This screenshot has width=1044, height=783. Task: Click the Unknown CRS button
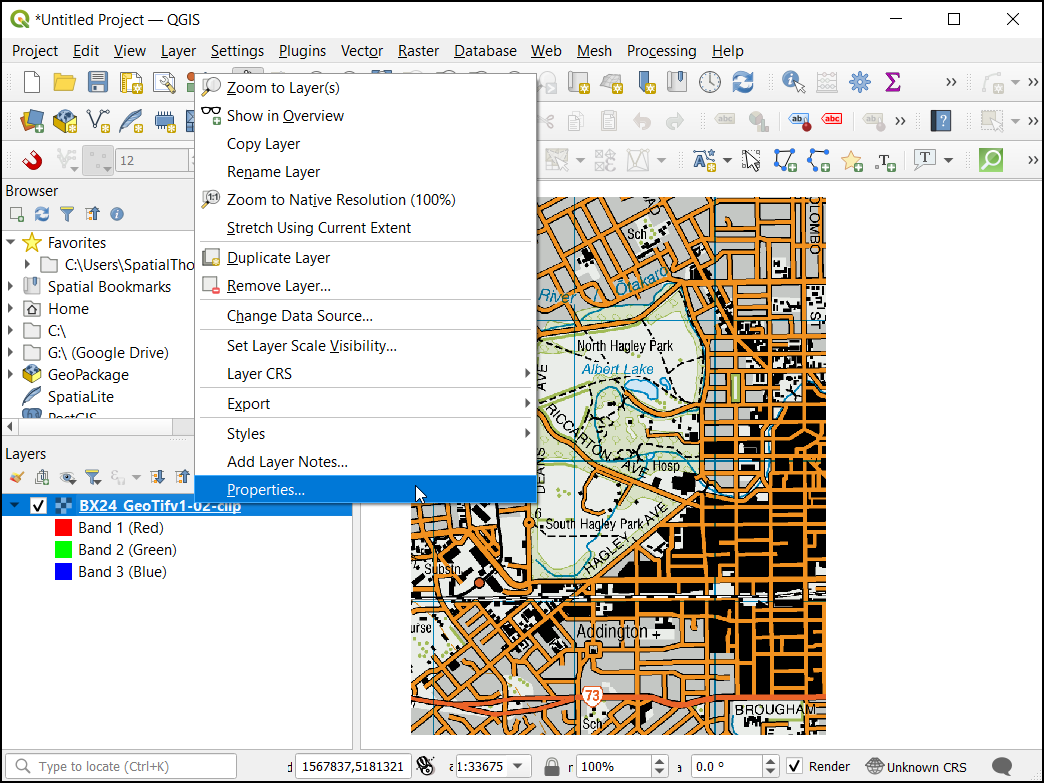click(917, 767)
